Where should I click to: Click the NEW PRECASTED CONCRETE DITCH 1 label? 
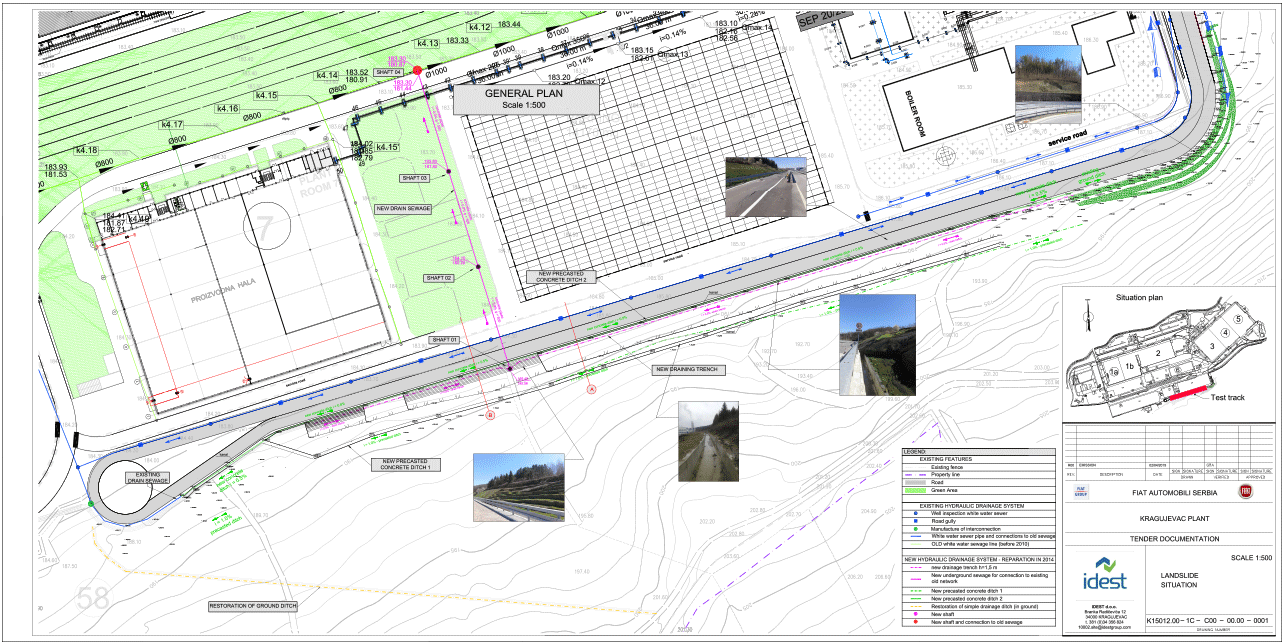(406, 465)
